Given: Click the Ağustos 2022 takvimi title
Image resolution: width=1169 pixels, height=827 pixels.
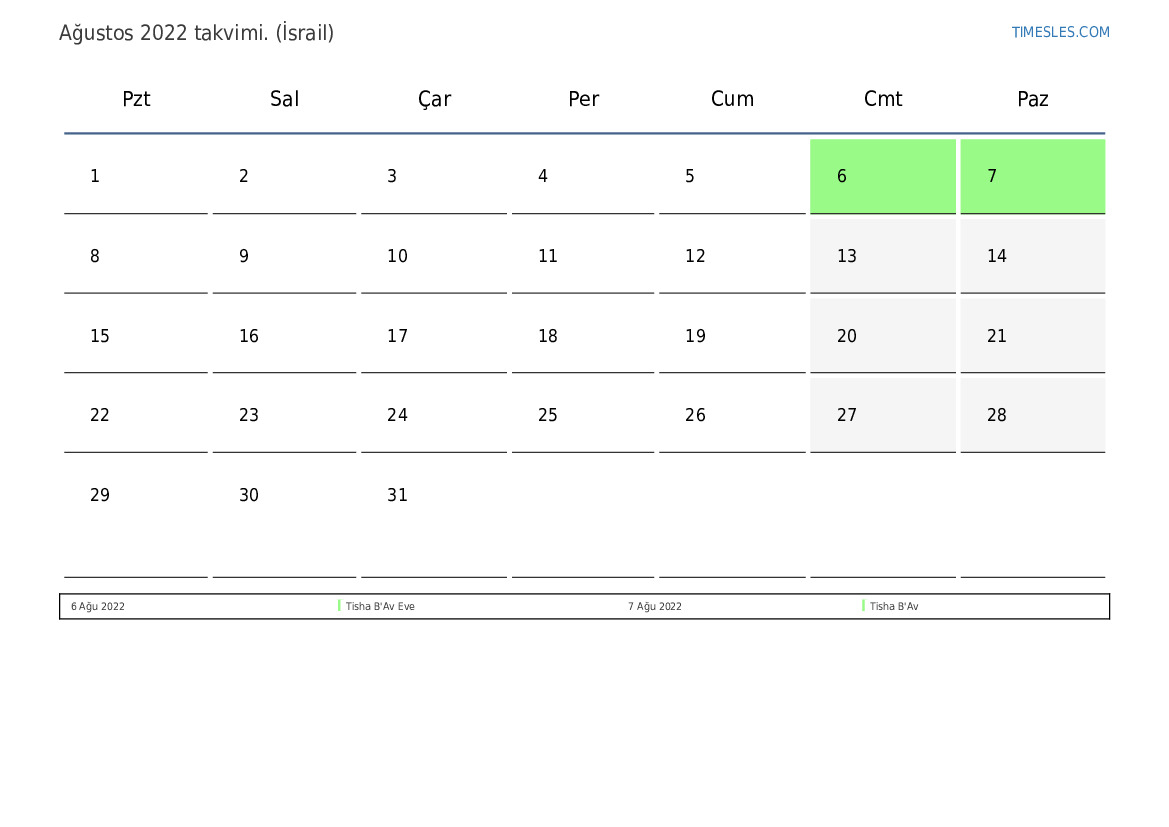Looking at the screenshot, I should [x=197, y=33].
